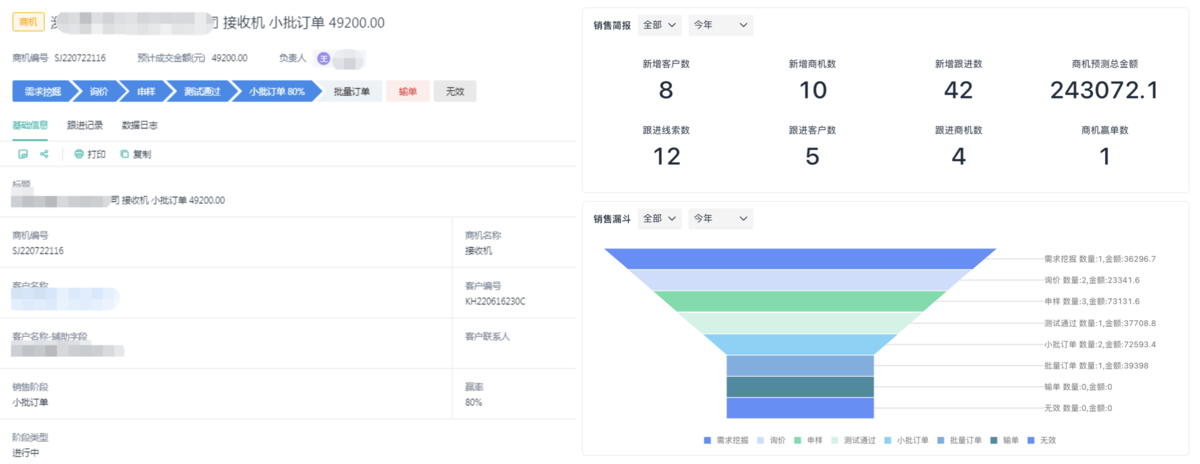1200x464 pixels.
Task: Click the 打印 print icon button
Action: [x=89, y=155]
